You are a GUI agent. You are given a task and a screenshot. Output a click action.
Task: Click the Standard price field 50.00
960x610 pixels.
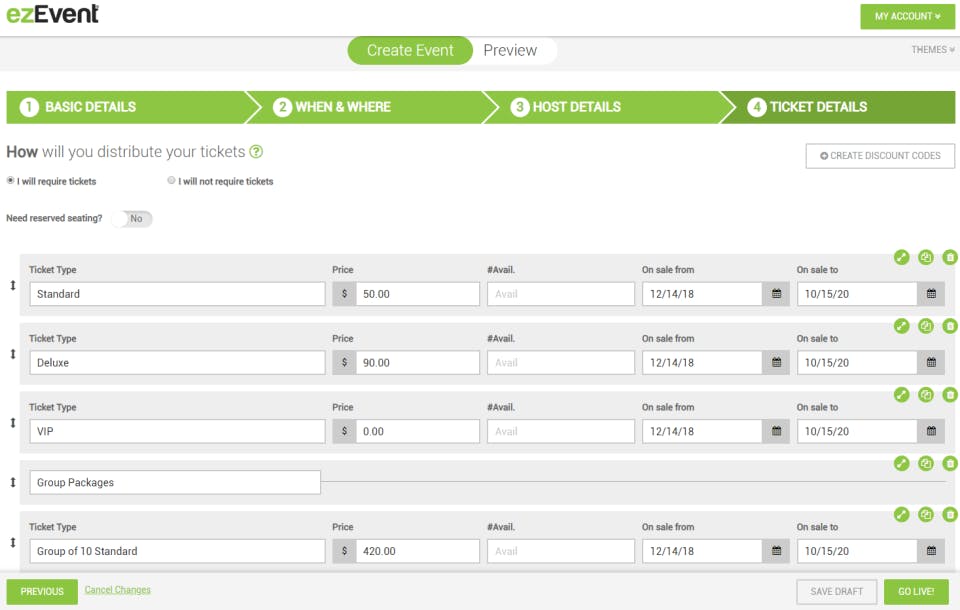point(418,294)
